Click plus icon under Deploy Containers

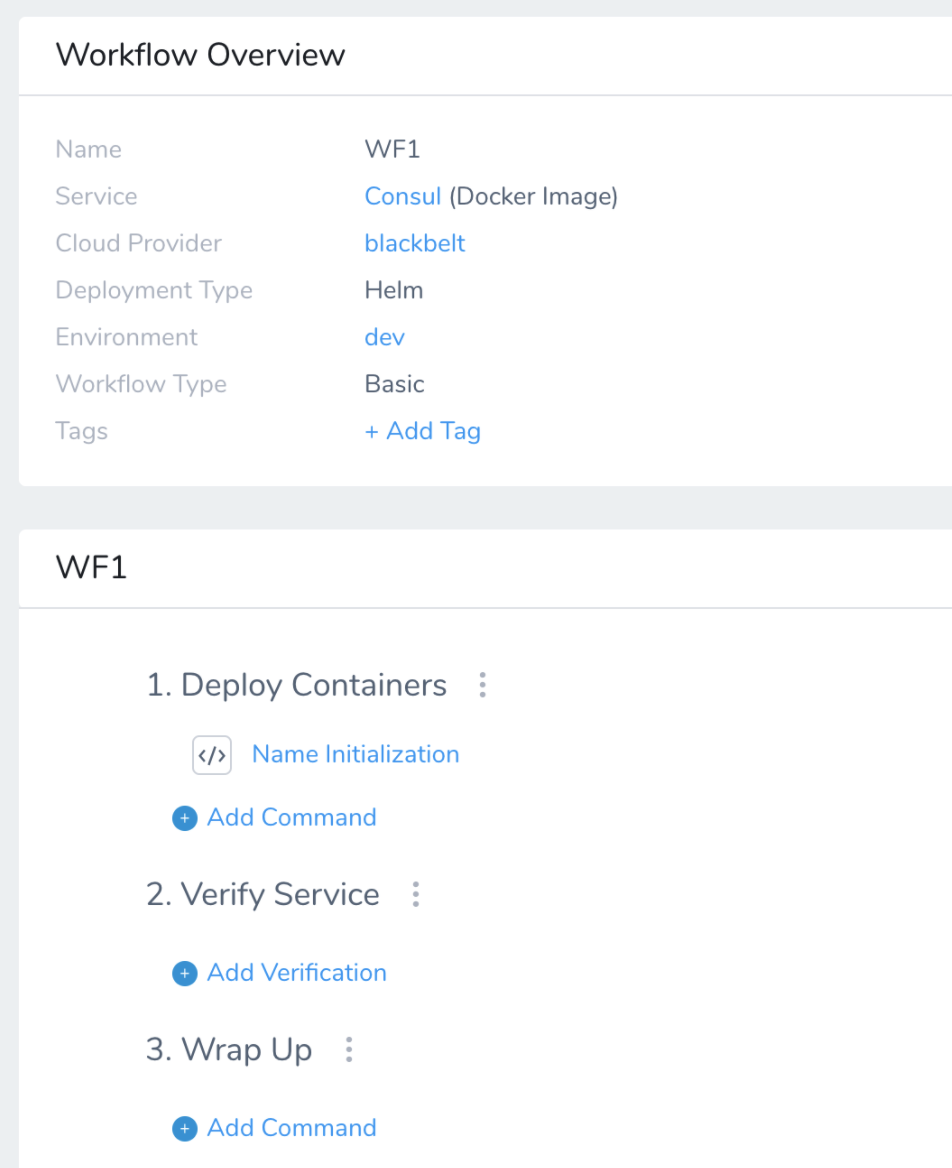(185, 818)
